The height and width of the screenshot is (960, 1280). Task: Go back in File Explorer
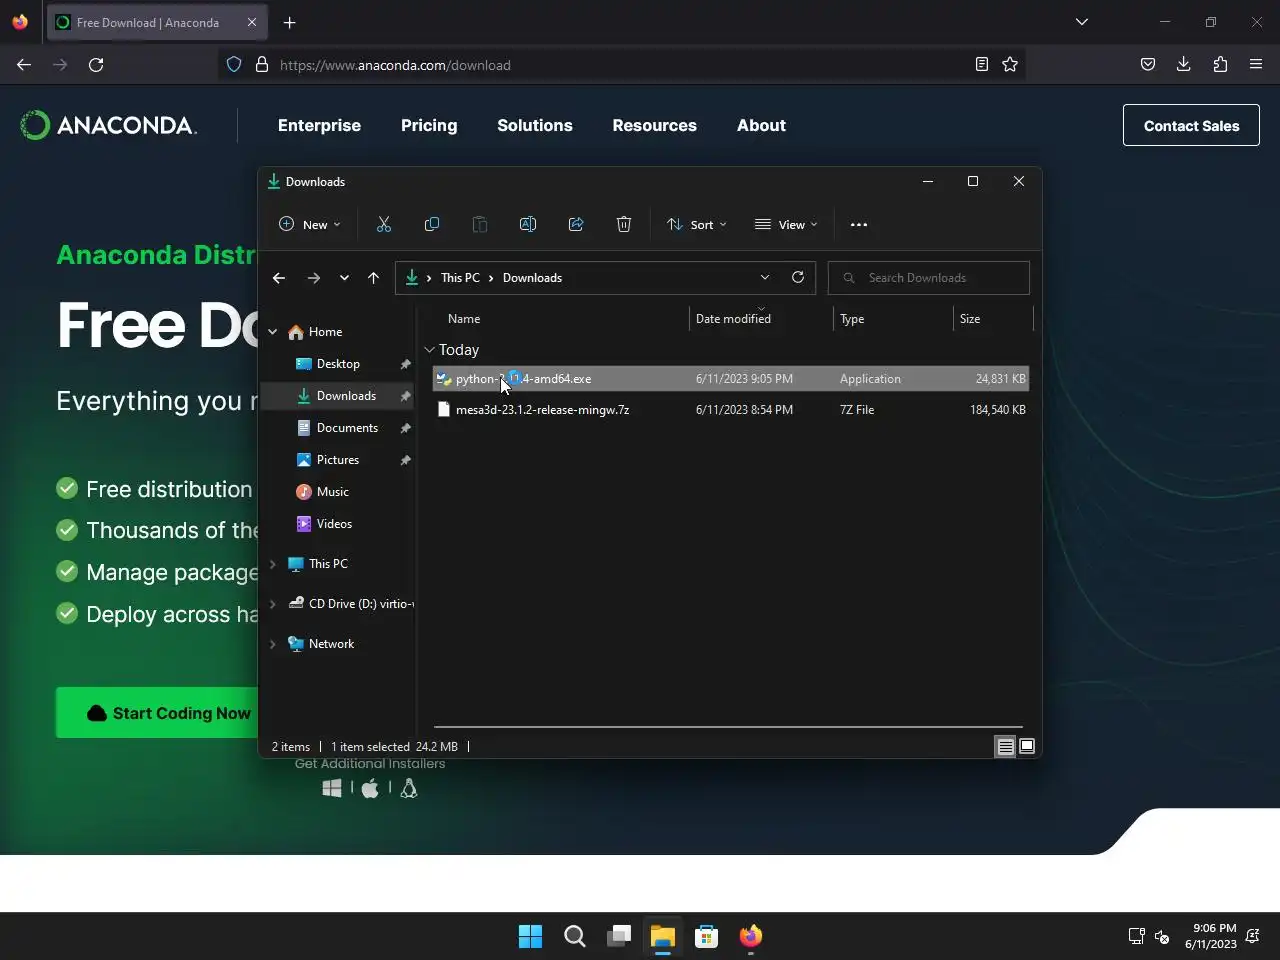[279, 278]
